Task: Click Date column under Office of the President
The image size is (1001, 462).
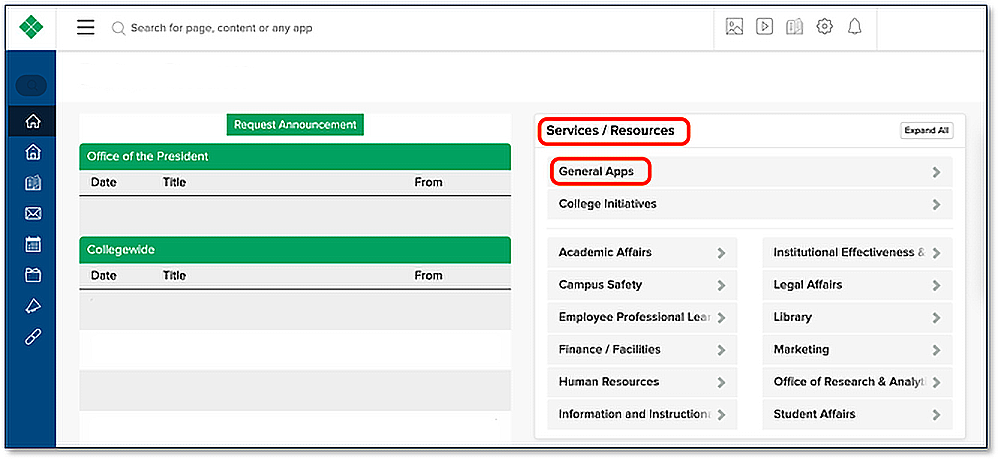Action: (103, 183)
